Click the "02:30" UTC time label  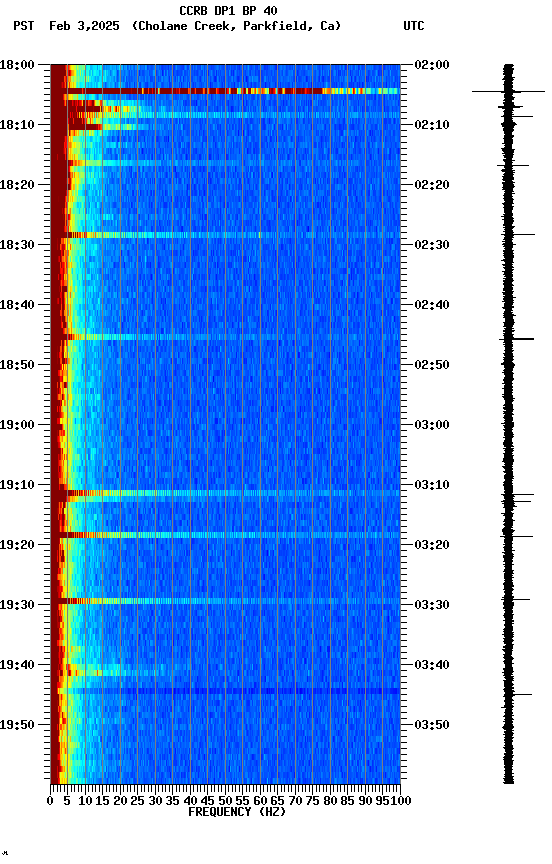tap(432, 245)
